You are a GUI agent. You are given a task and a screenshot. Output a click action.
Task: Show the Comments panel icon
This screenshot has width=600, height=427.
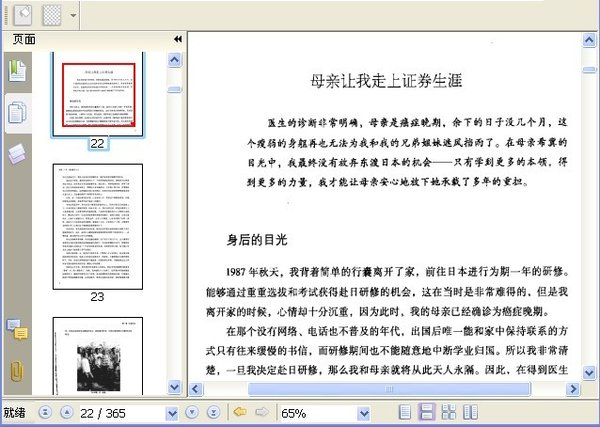tap(17, 330)
